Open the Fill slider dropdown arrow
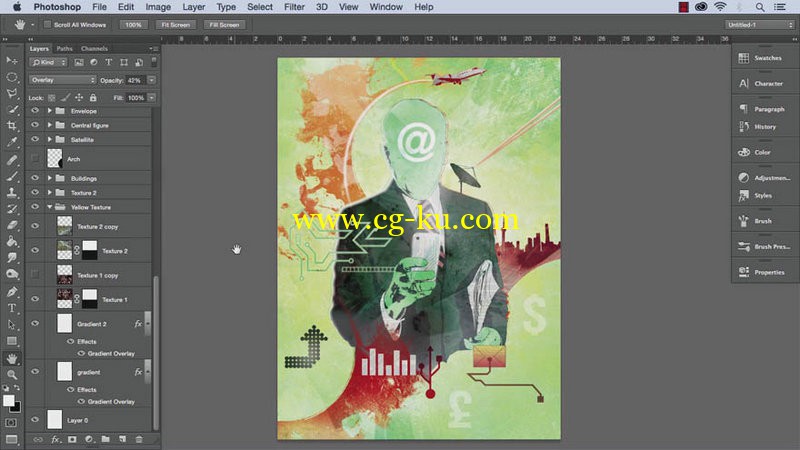 point(152,97)
